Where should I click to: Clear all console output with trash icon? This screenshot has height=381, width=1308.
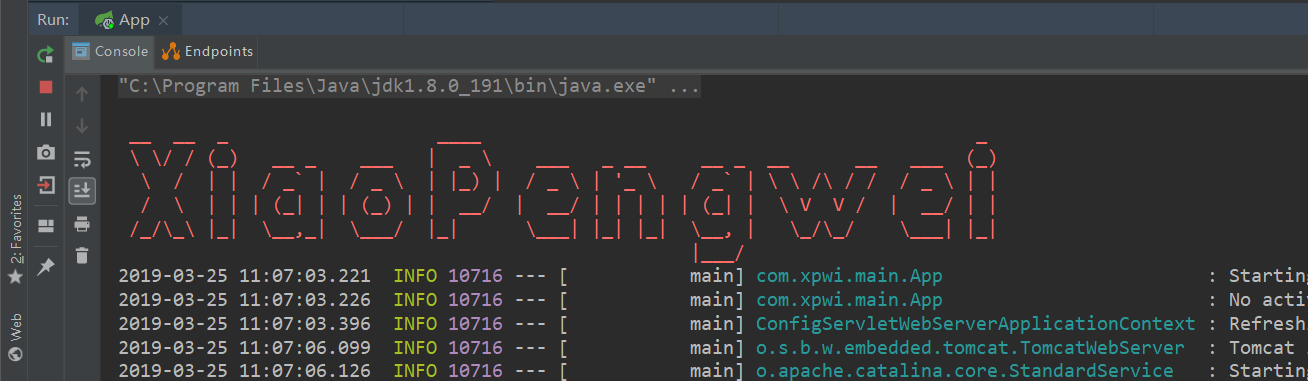(82, 255)
